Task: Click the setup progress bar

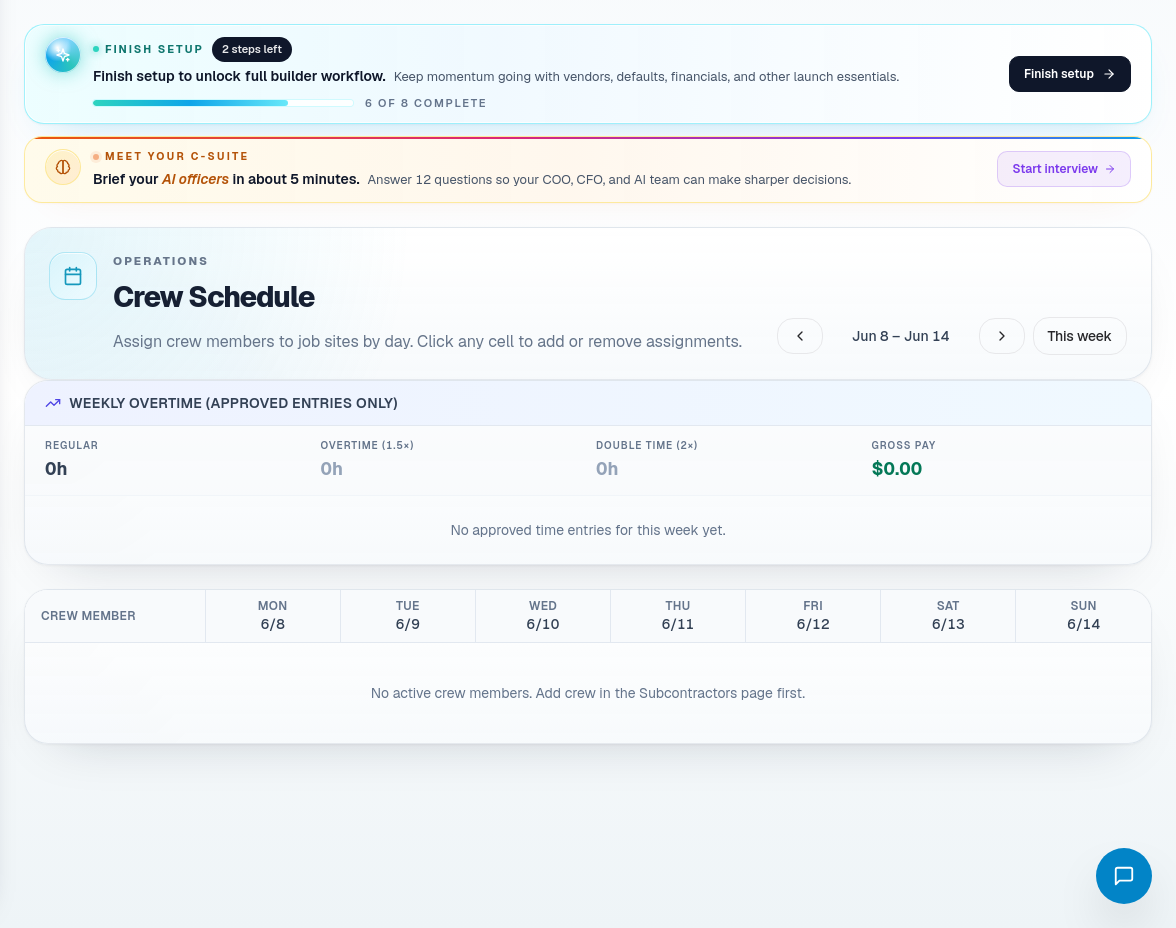Action: [223, 103]
